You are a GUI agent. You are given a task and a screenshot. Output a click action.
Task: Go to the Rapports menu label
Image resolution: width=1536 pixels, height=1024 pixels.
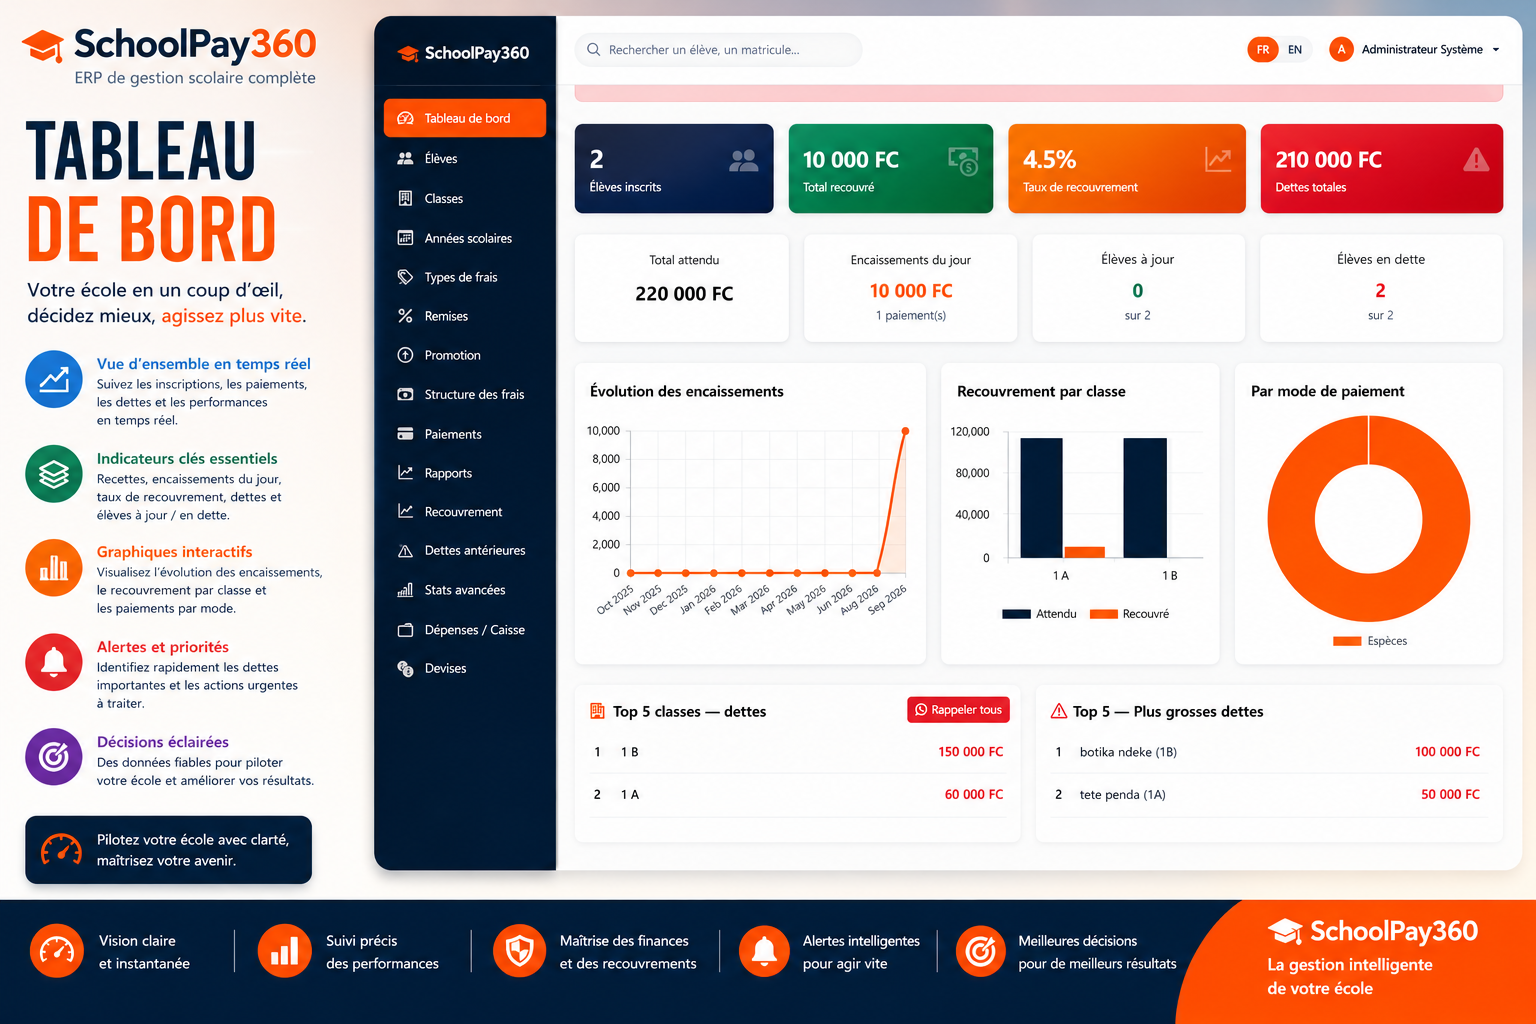tap(448, 473)
